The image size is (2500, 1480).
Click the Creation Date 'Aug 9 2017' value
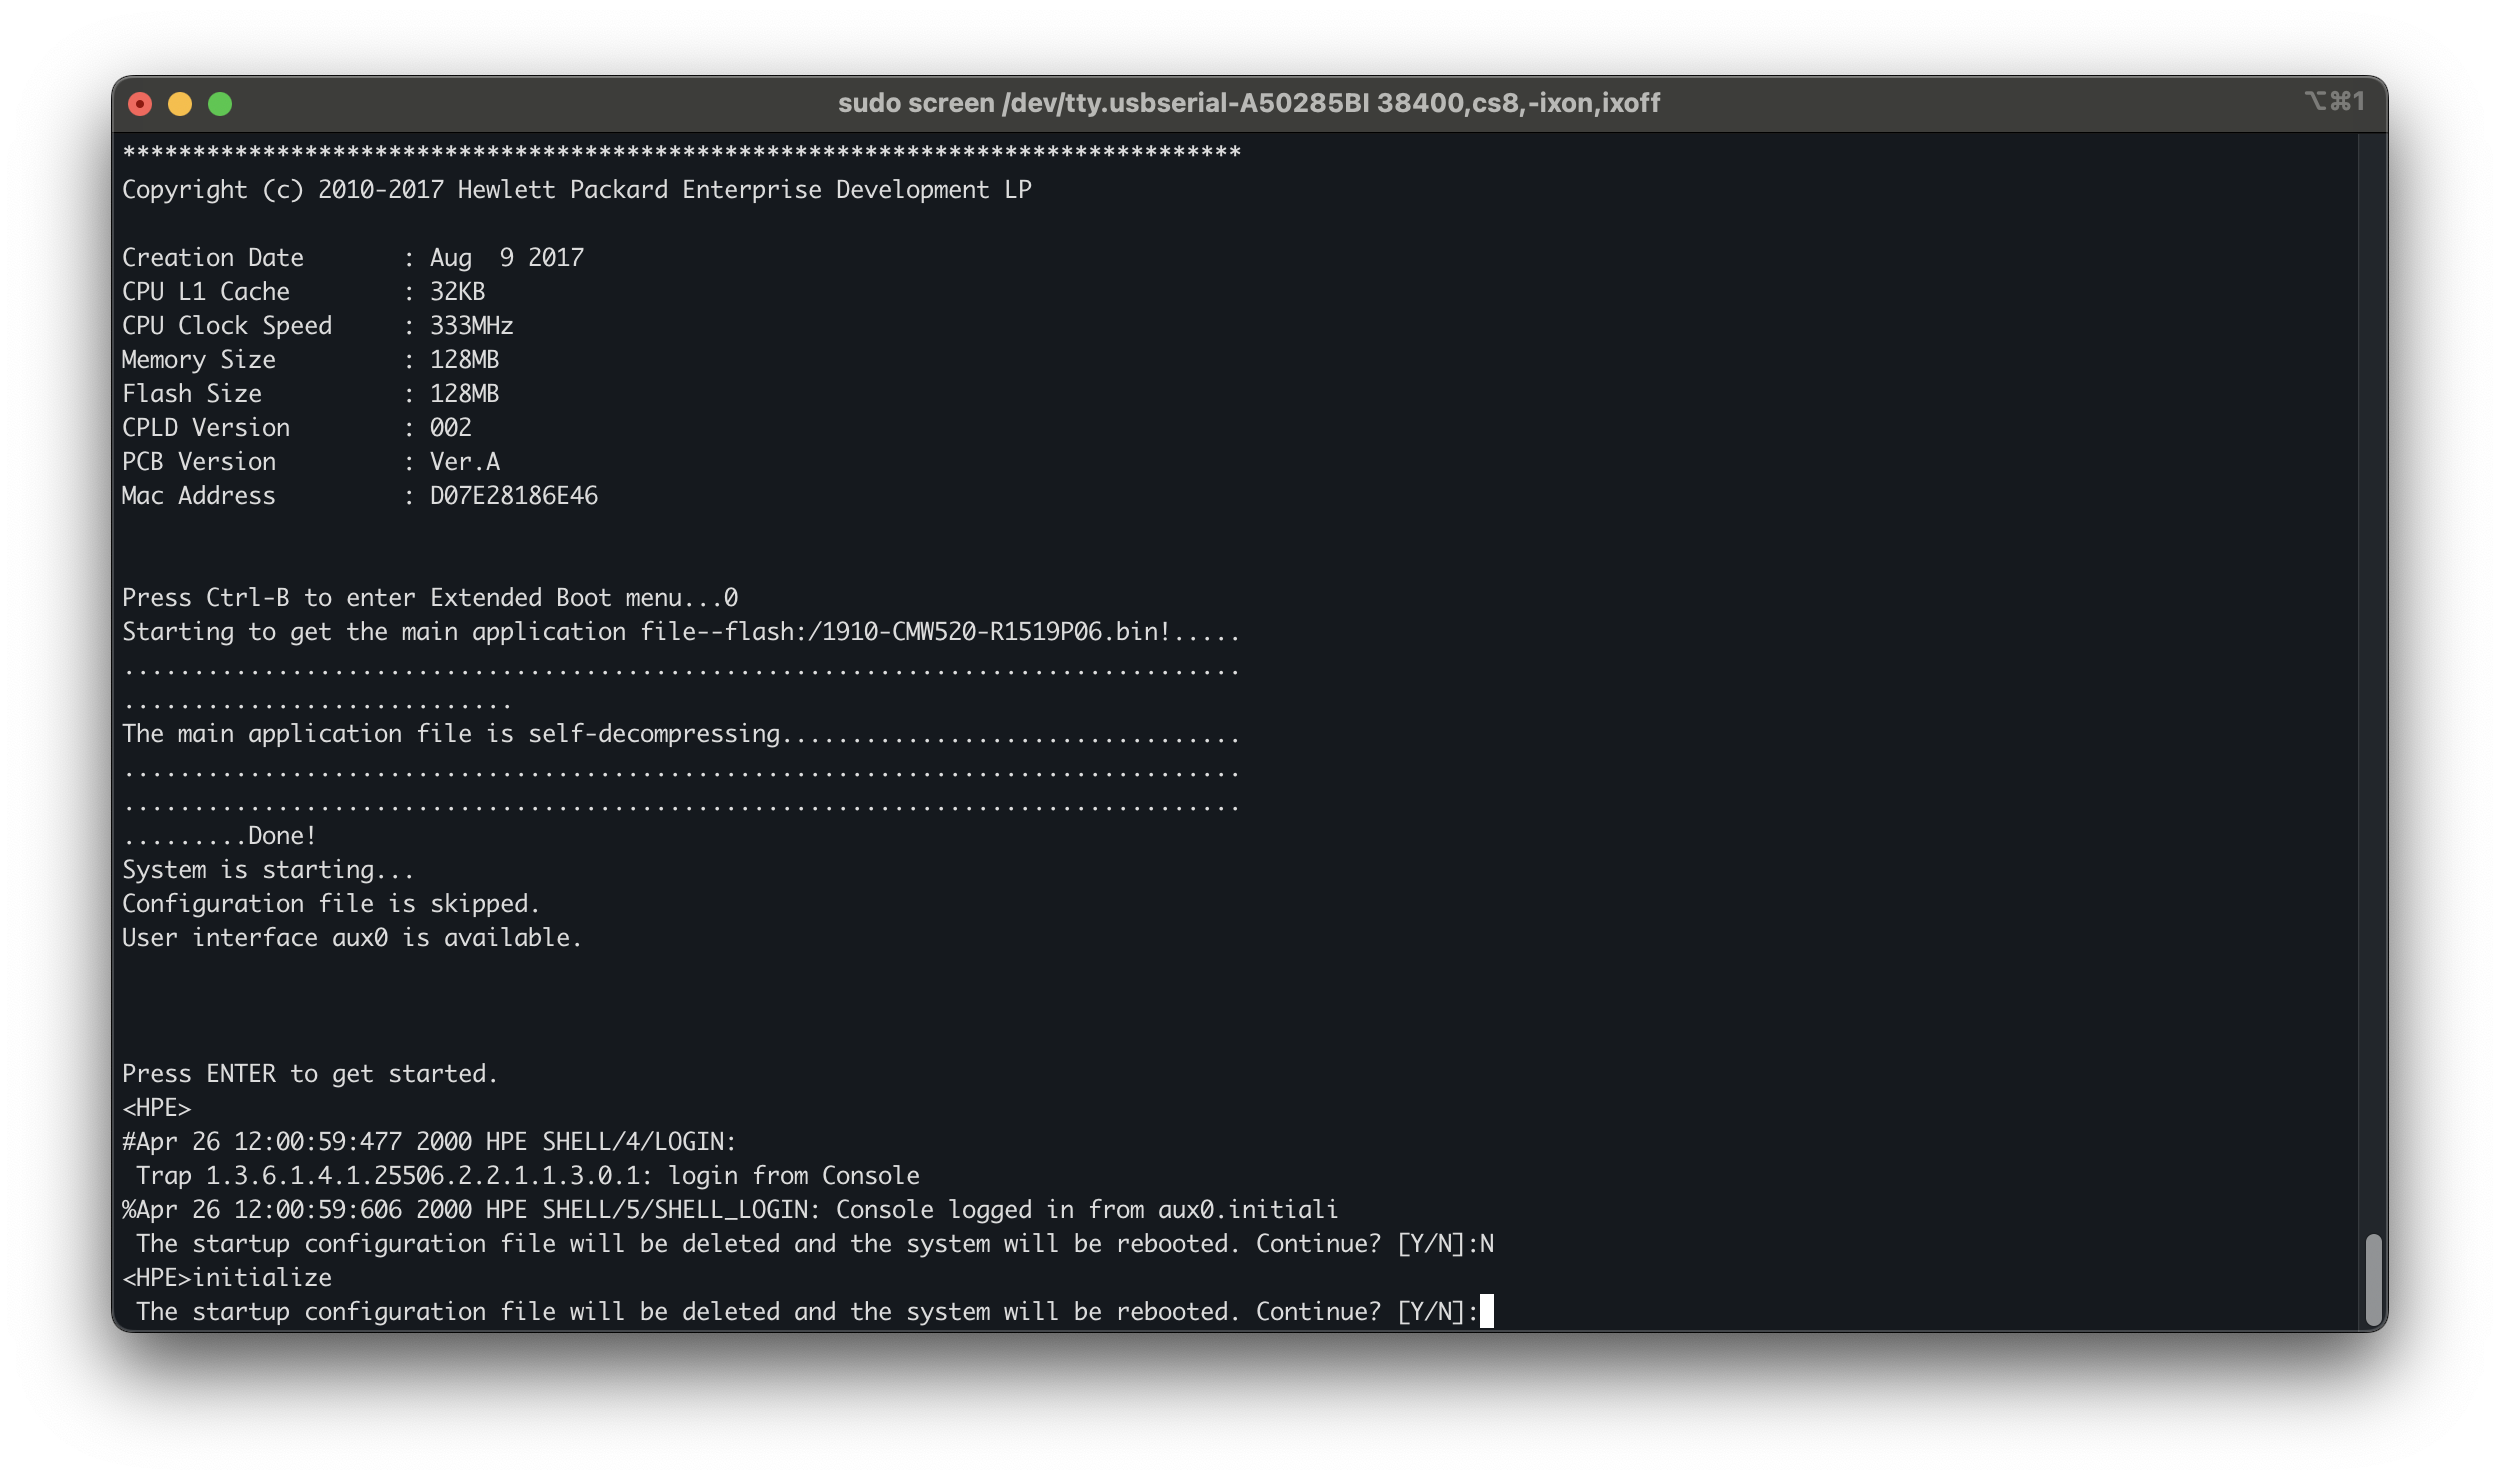click(x=506, y=258)
